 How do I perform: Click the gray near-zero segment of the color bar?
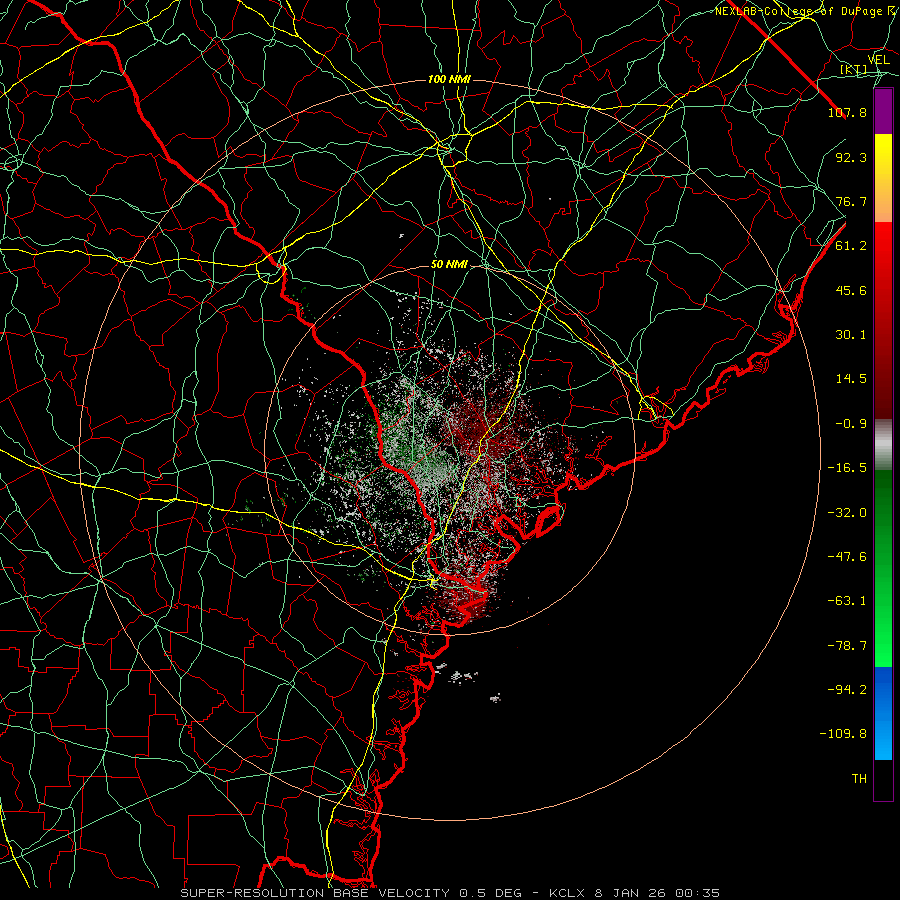click(883, 445)
